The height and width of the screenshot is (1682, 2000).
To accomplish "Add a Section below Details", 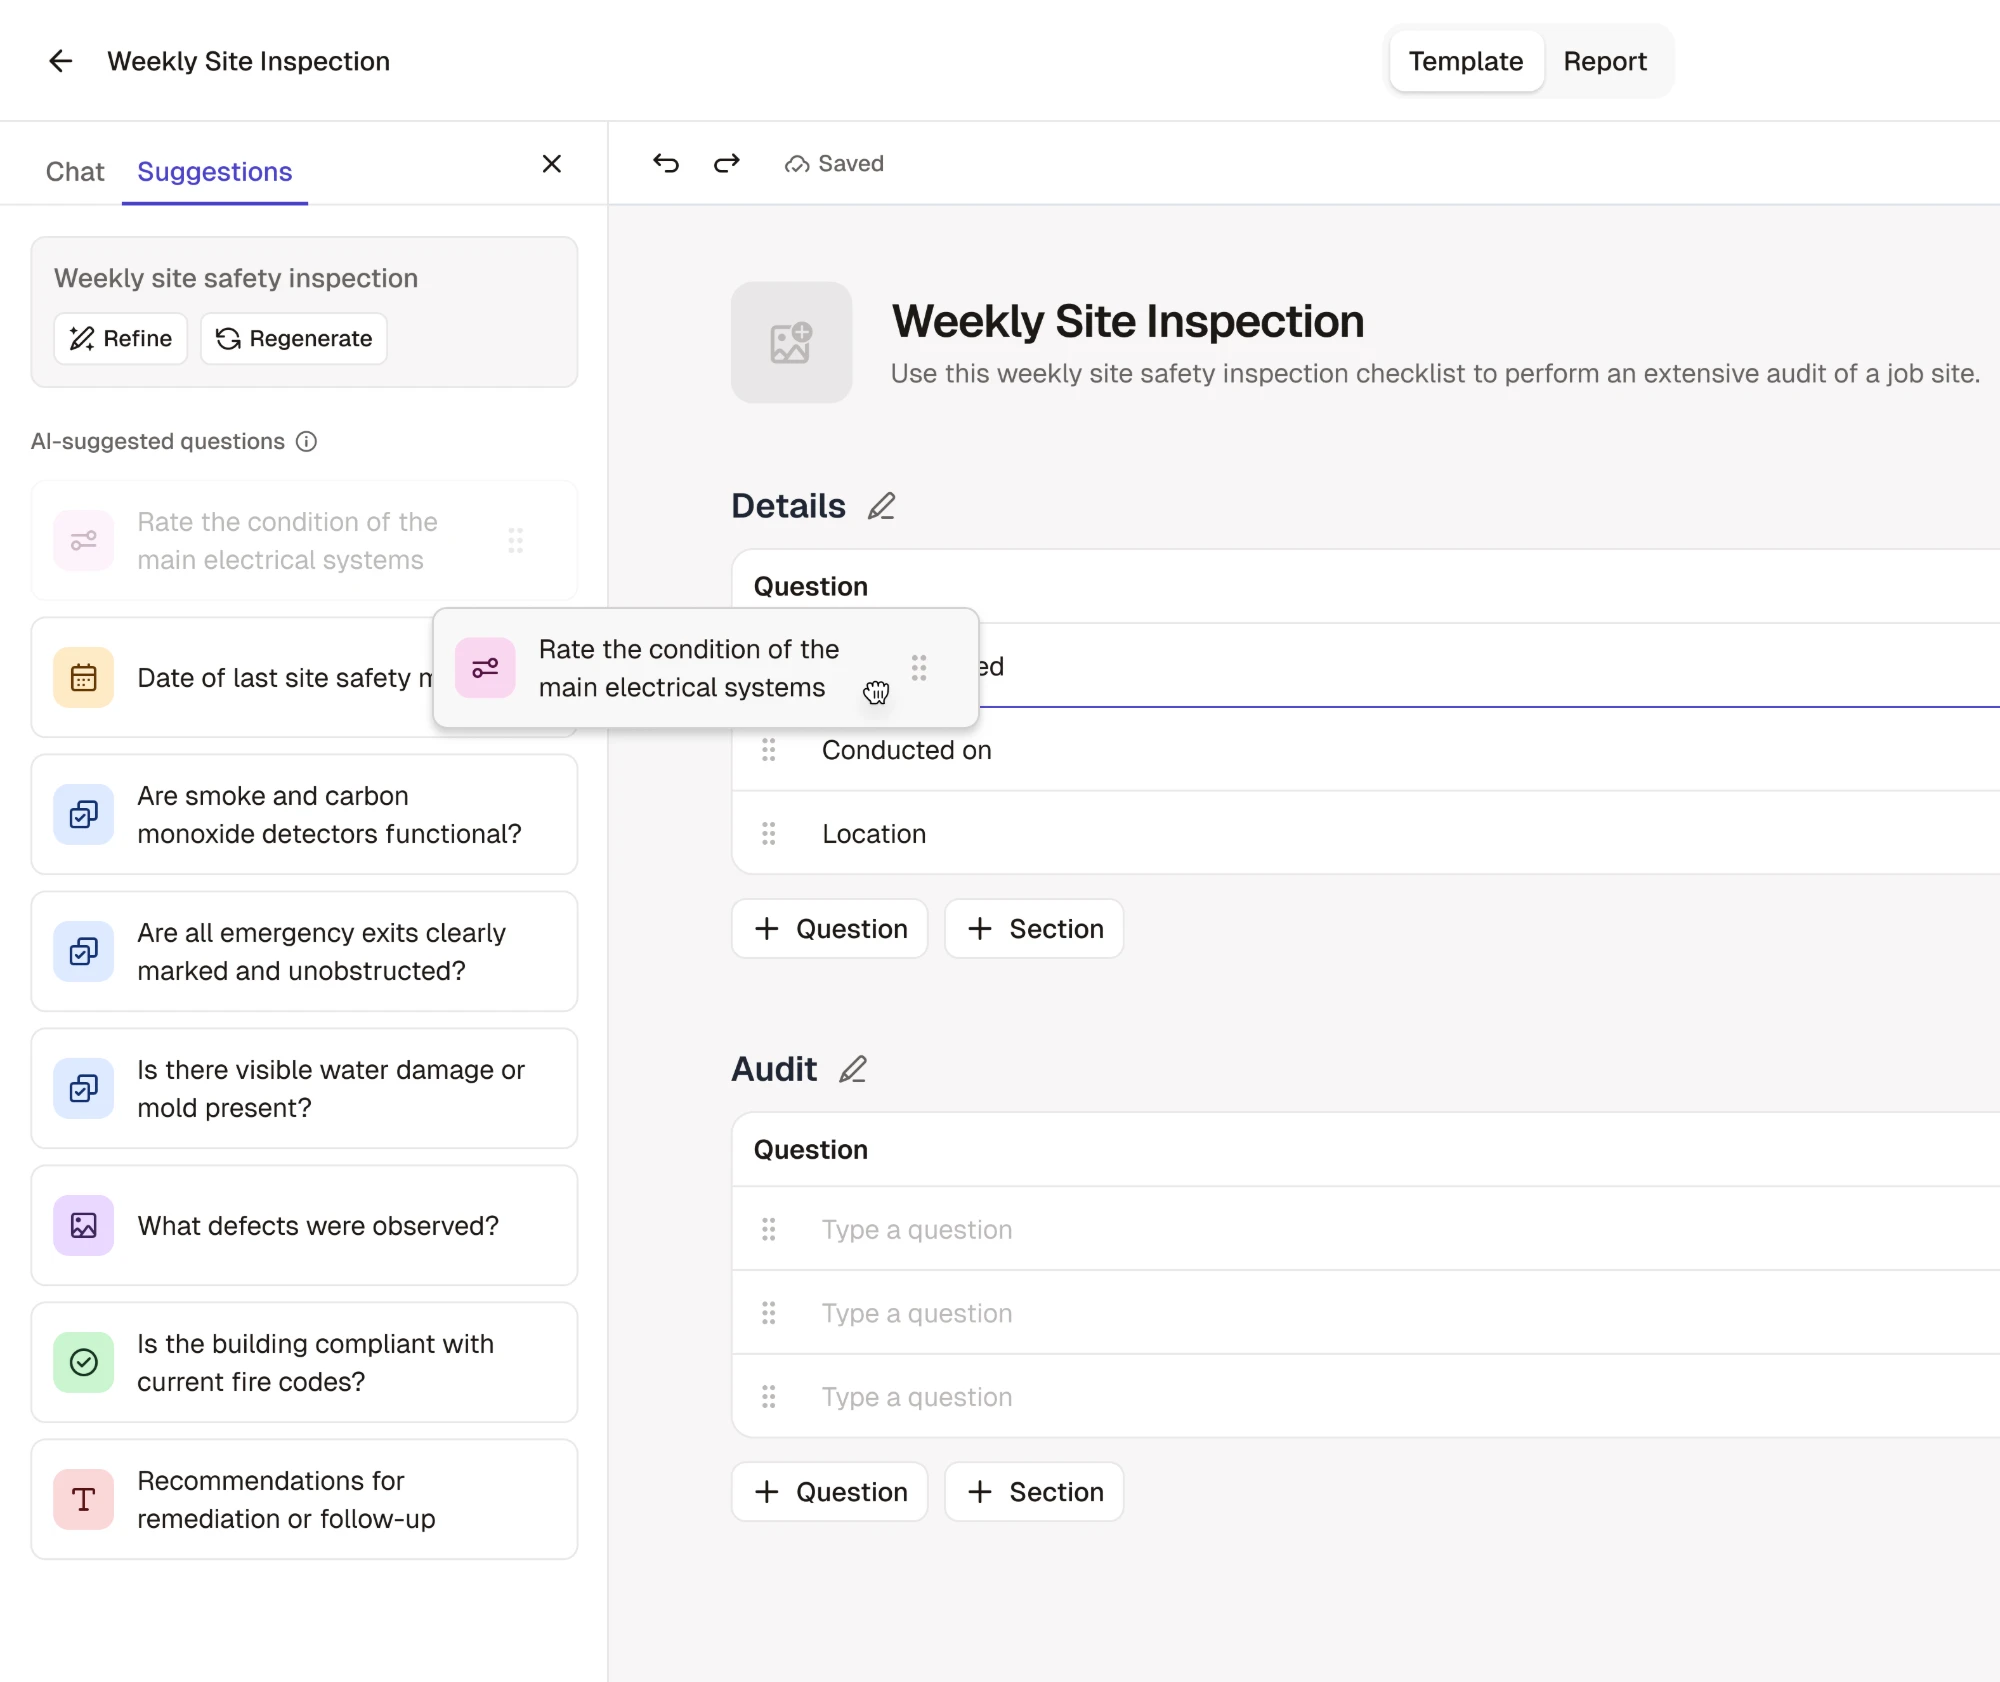I will 1035,928.
